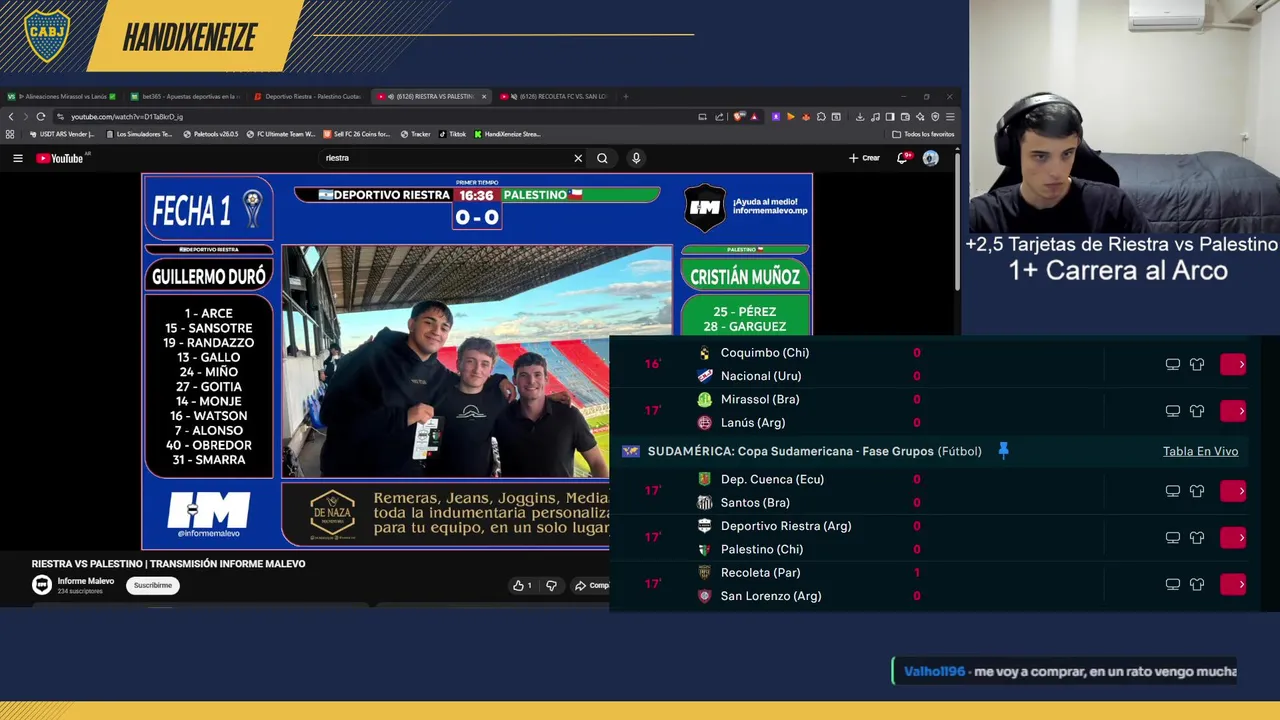Toggle the pin next to Copa Sudamericana

[1003, 451]
